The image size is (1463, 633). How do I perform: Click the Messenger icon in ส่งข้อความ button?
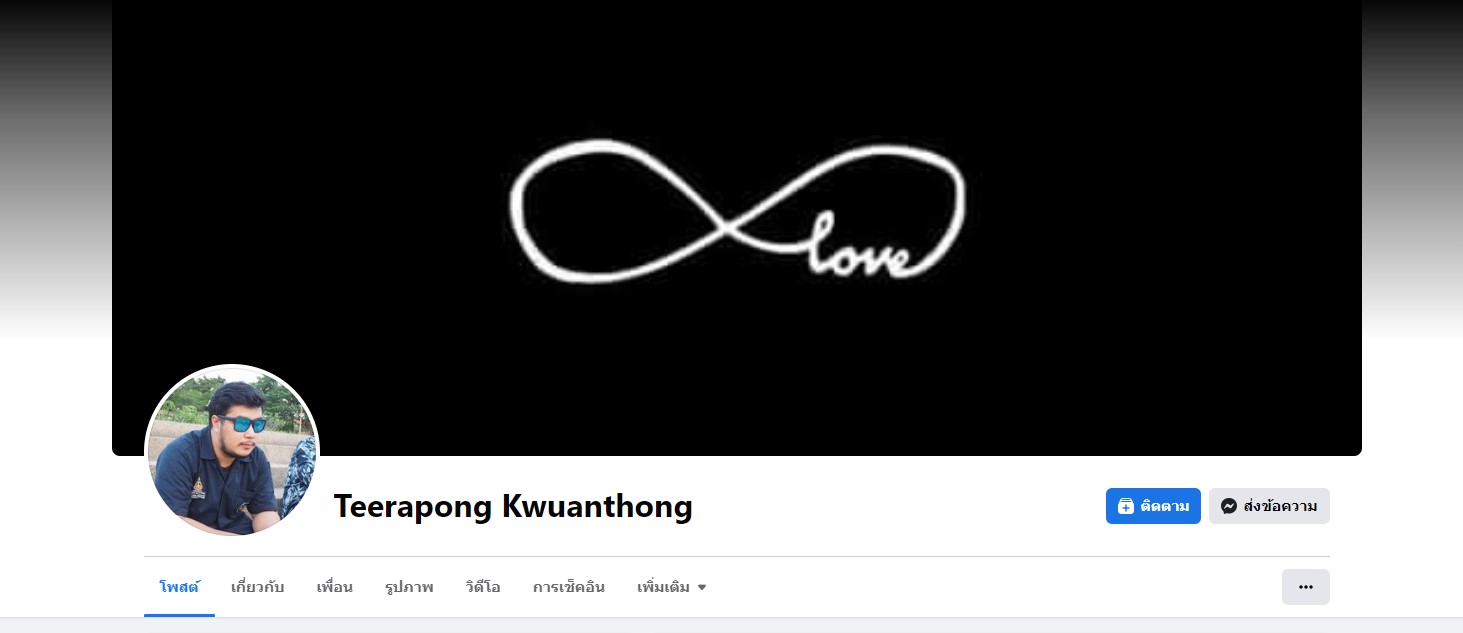1229,506
